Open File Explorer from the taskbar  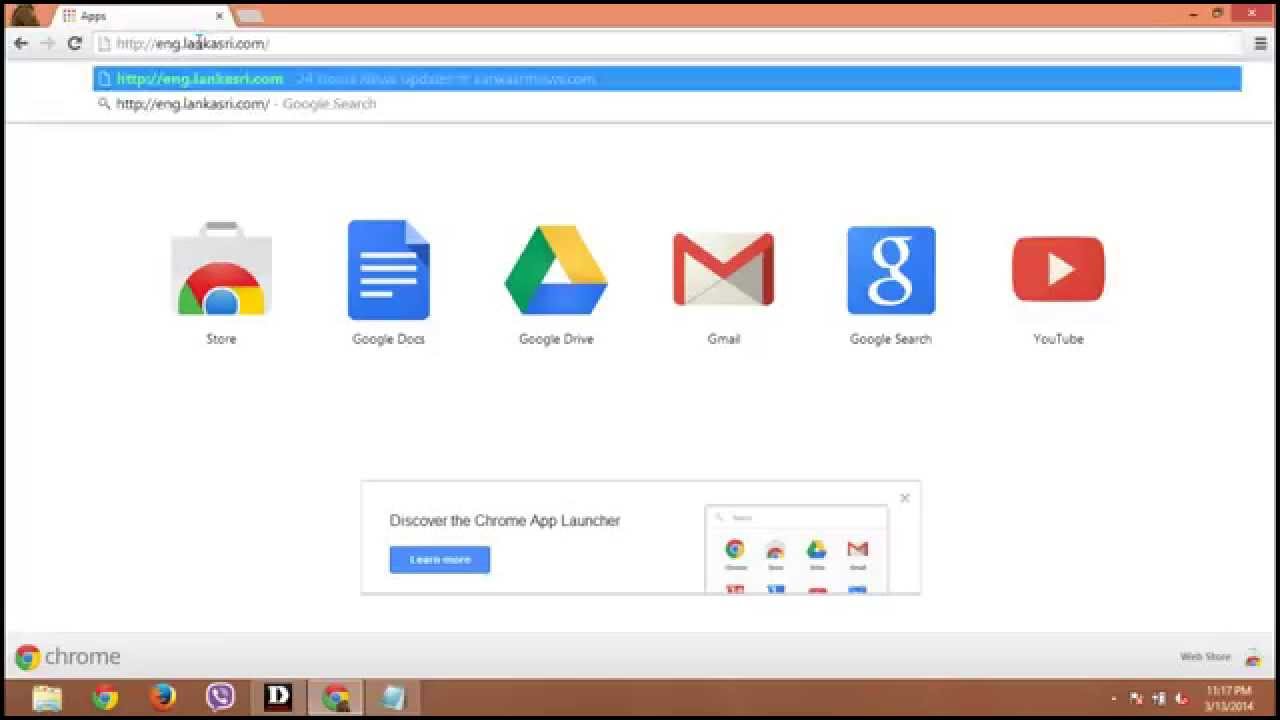click(47, 697)
